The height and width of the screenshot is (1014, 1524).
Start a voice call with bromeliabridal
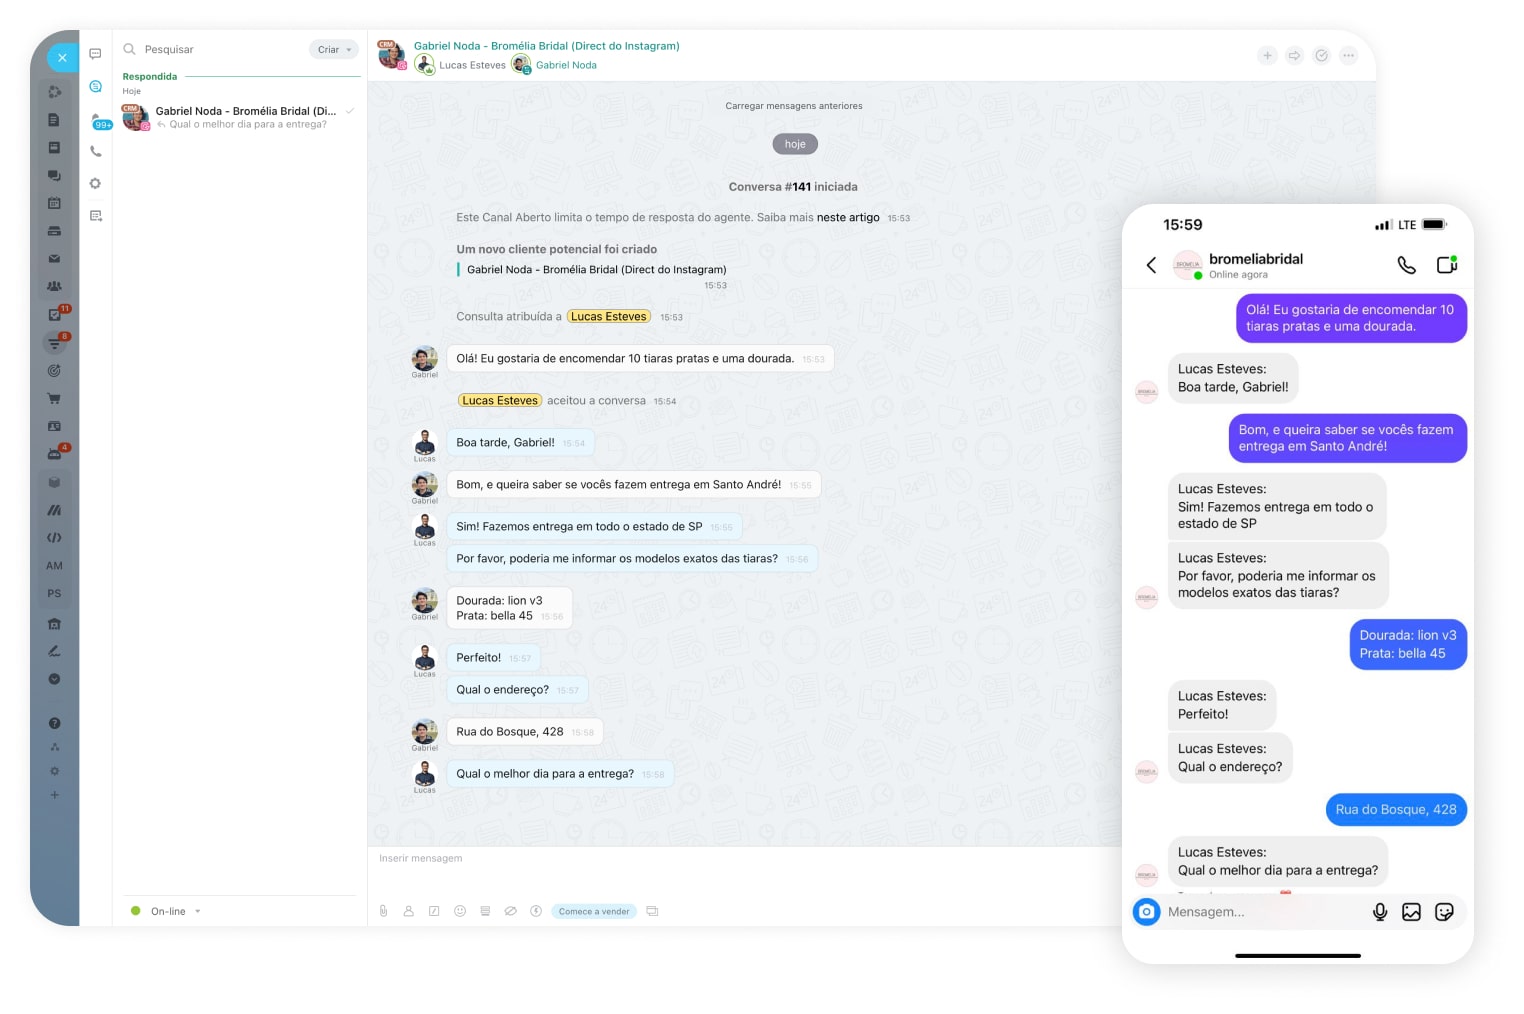click(x=1406, y=265)
